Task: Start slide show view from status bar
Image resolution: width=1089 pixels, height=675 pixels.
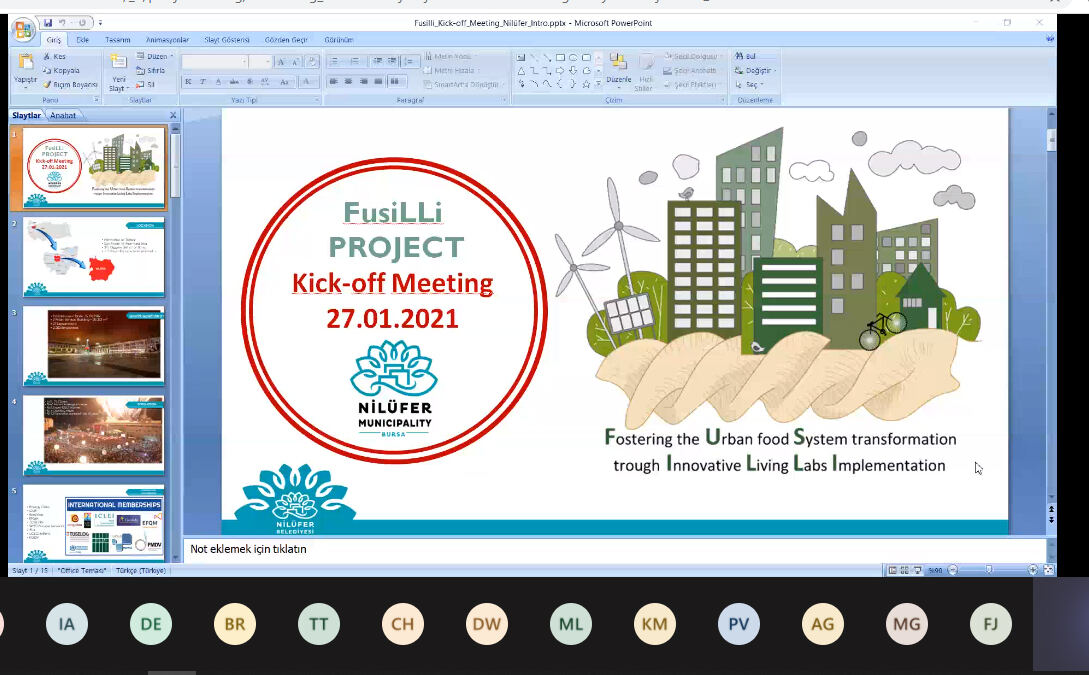Action: point(917,570)
